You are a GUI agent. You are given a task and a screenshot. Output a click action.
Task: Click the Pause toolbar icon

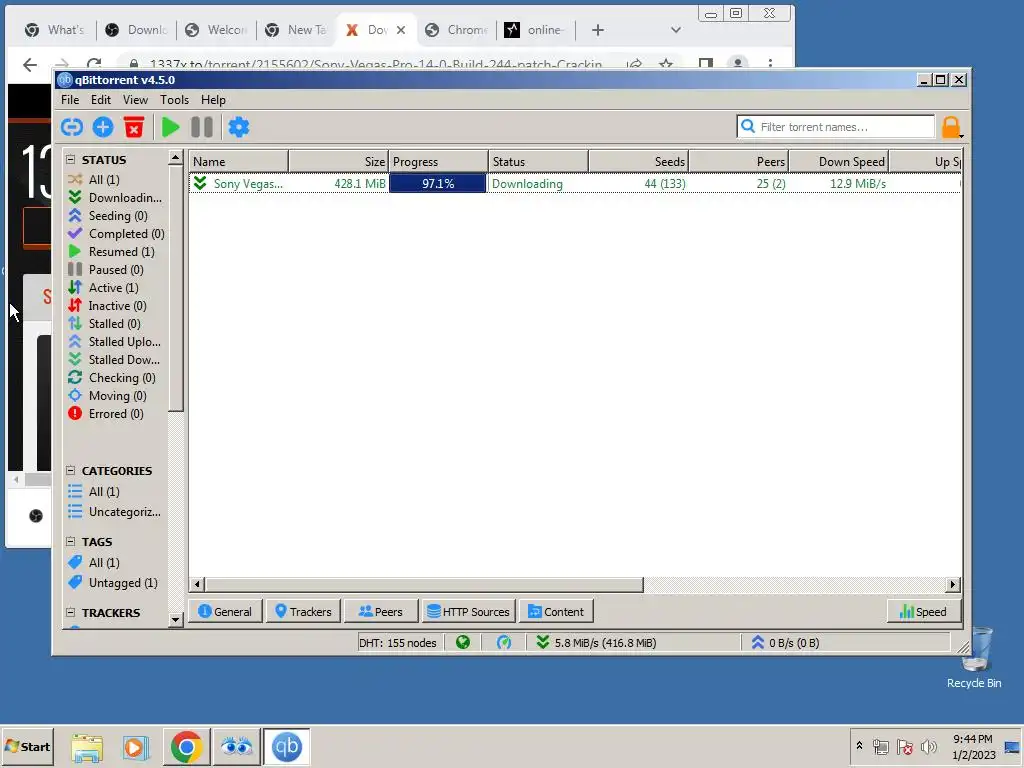(x=202, y=127)
